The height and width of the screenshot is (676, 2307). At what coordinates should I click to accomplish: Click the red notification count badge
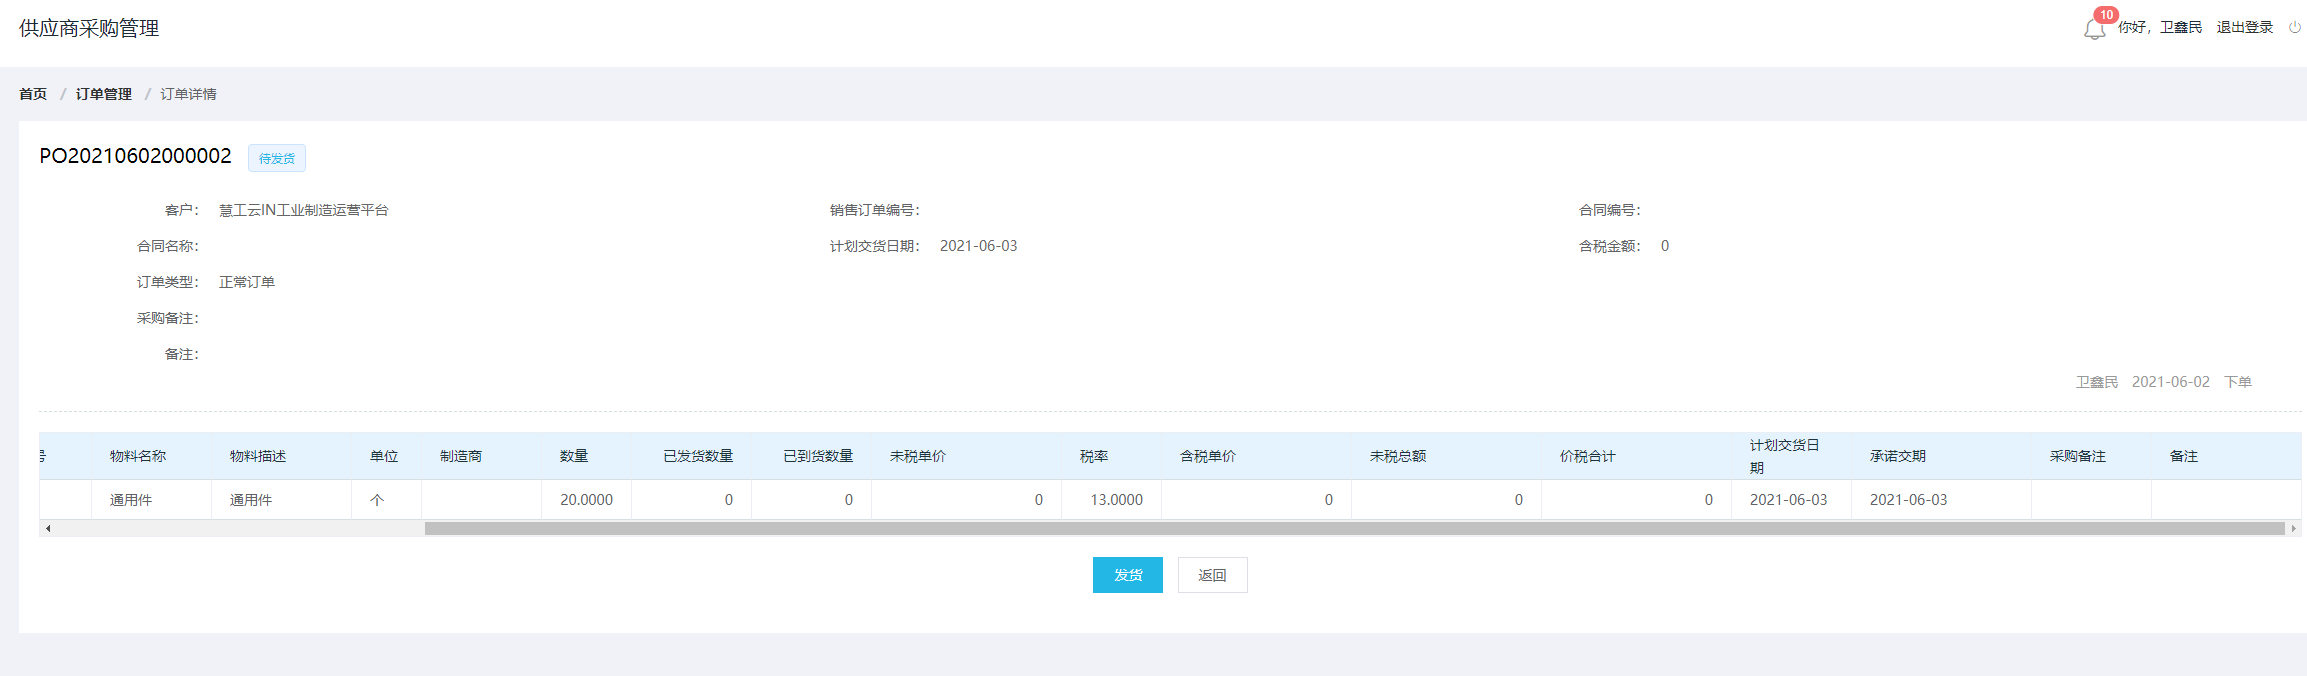click(2106, 15)
